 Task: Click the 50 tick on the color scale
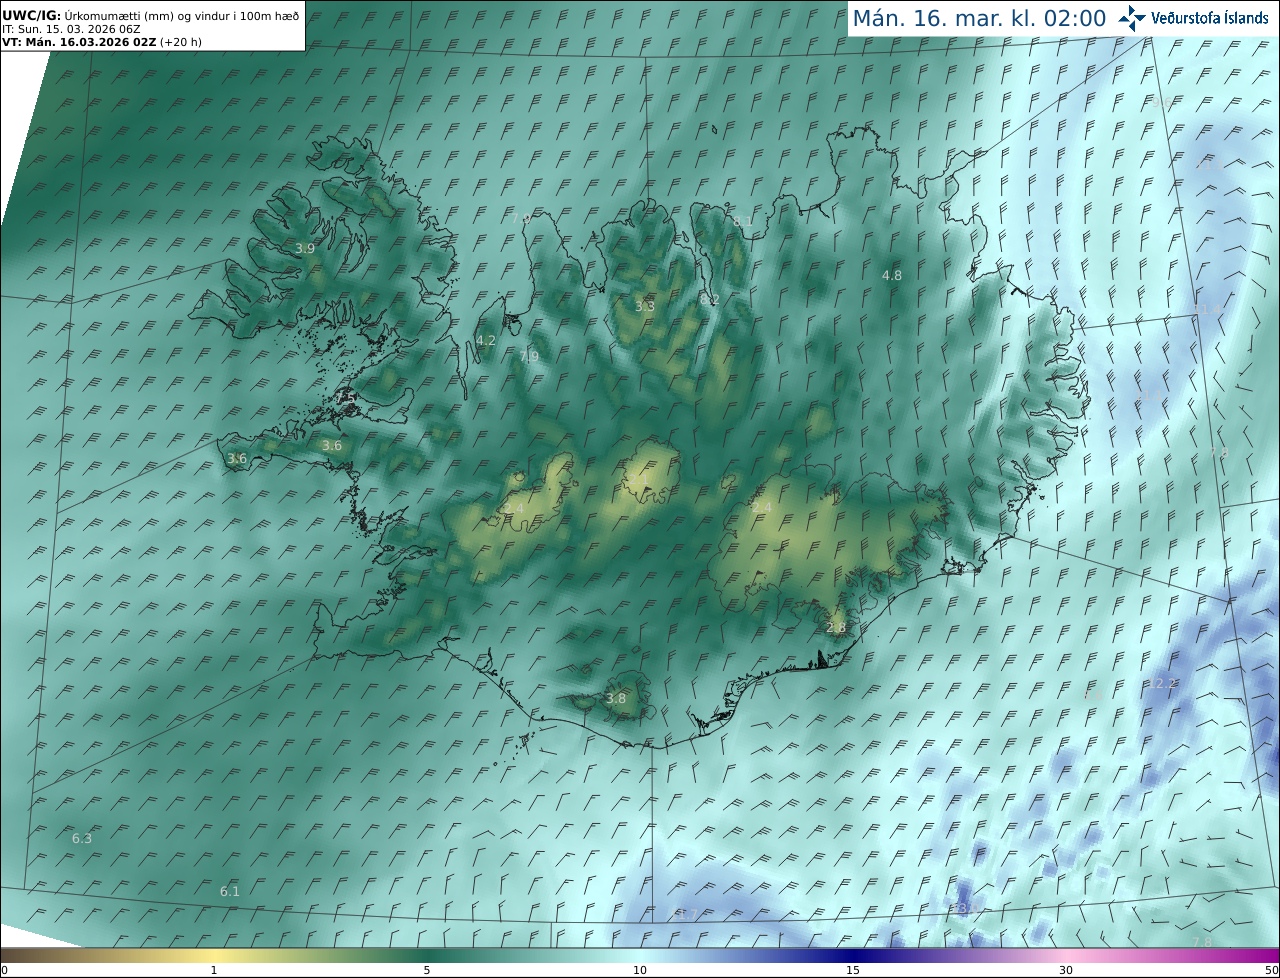(x=1271, y=970)
